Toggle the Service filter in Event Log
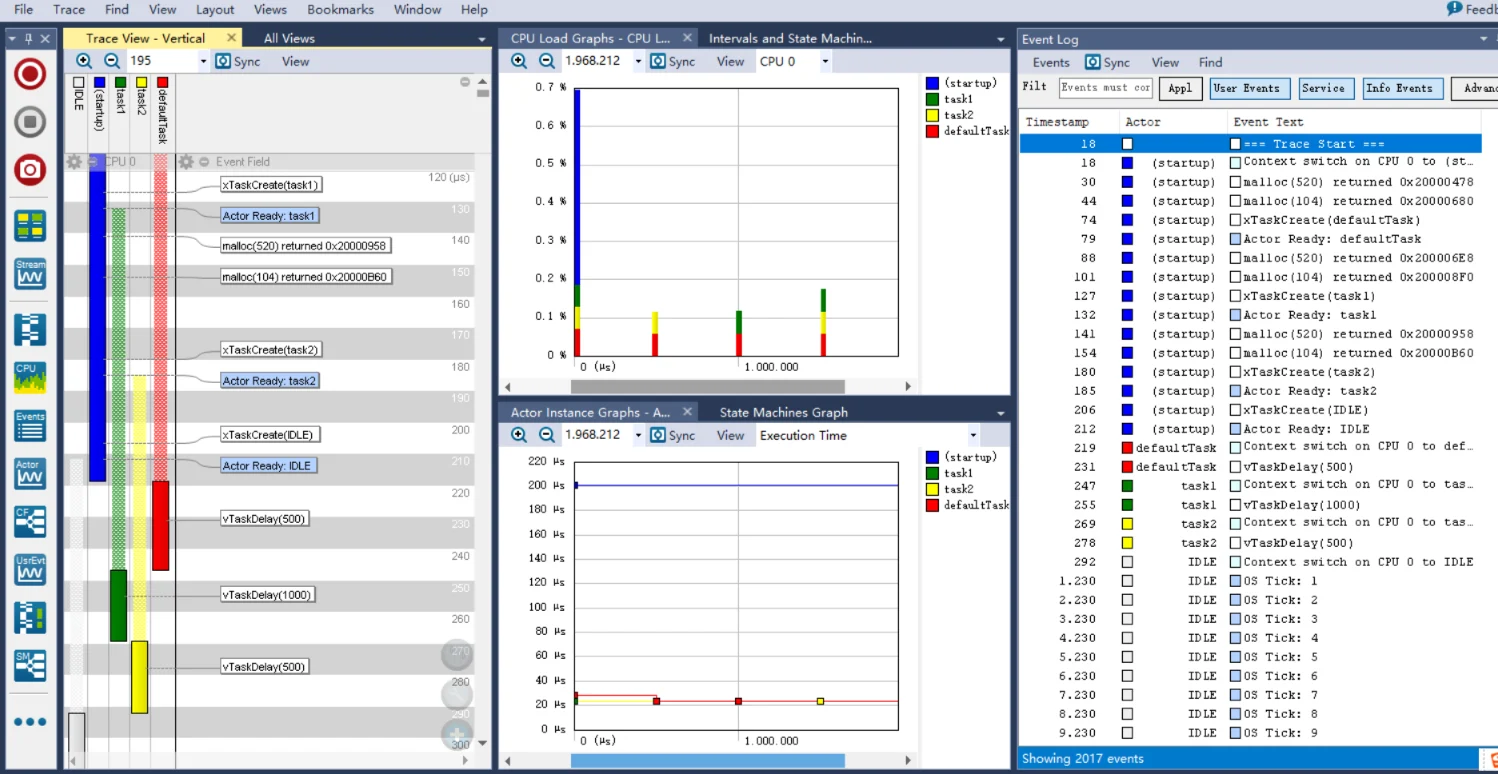This screenshot has height=774, width=1498. tap(1323, 88)
